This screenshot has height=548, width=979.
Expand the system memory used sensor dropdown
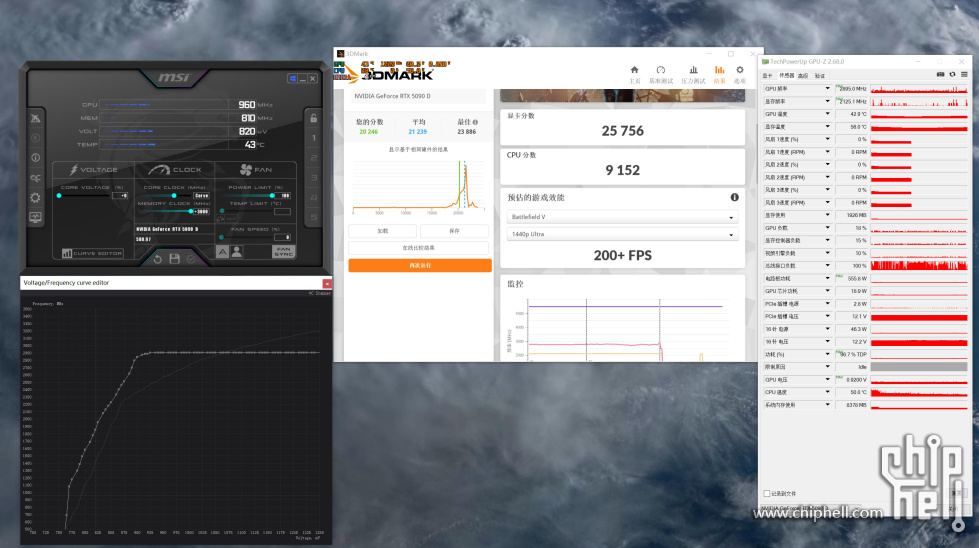pos(827,405)
